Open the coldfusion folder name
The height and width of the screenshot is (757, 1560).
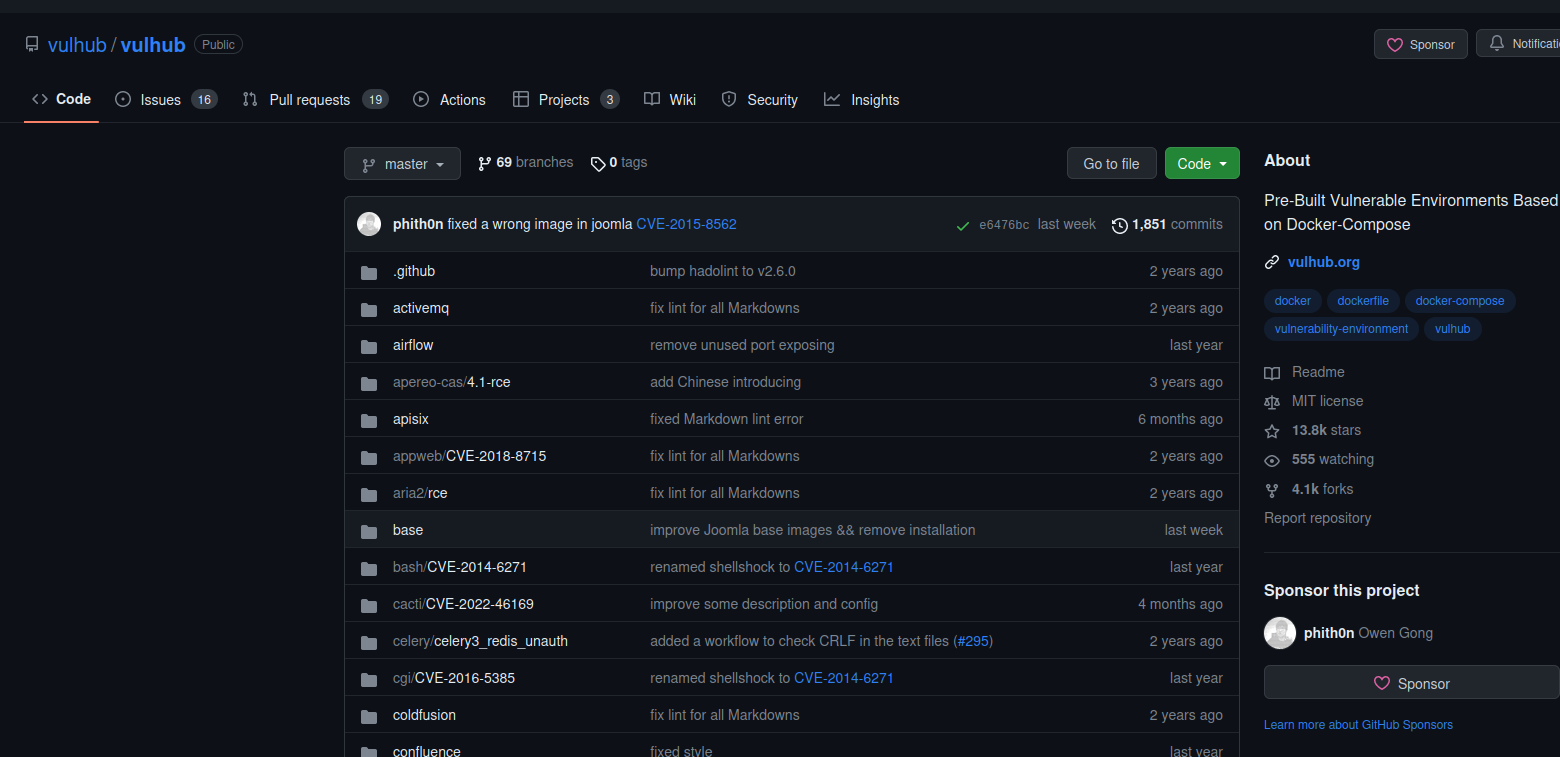pos(424,715)
